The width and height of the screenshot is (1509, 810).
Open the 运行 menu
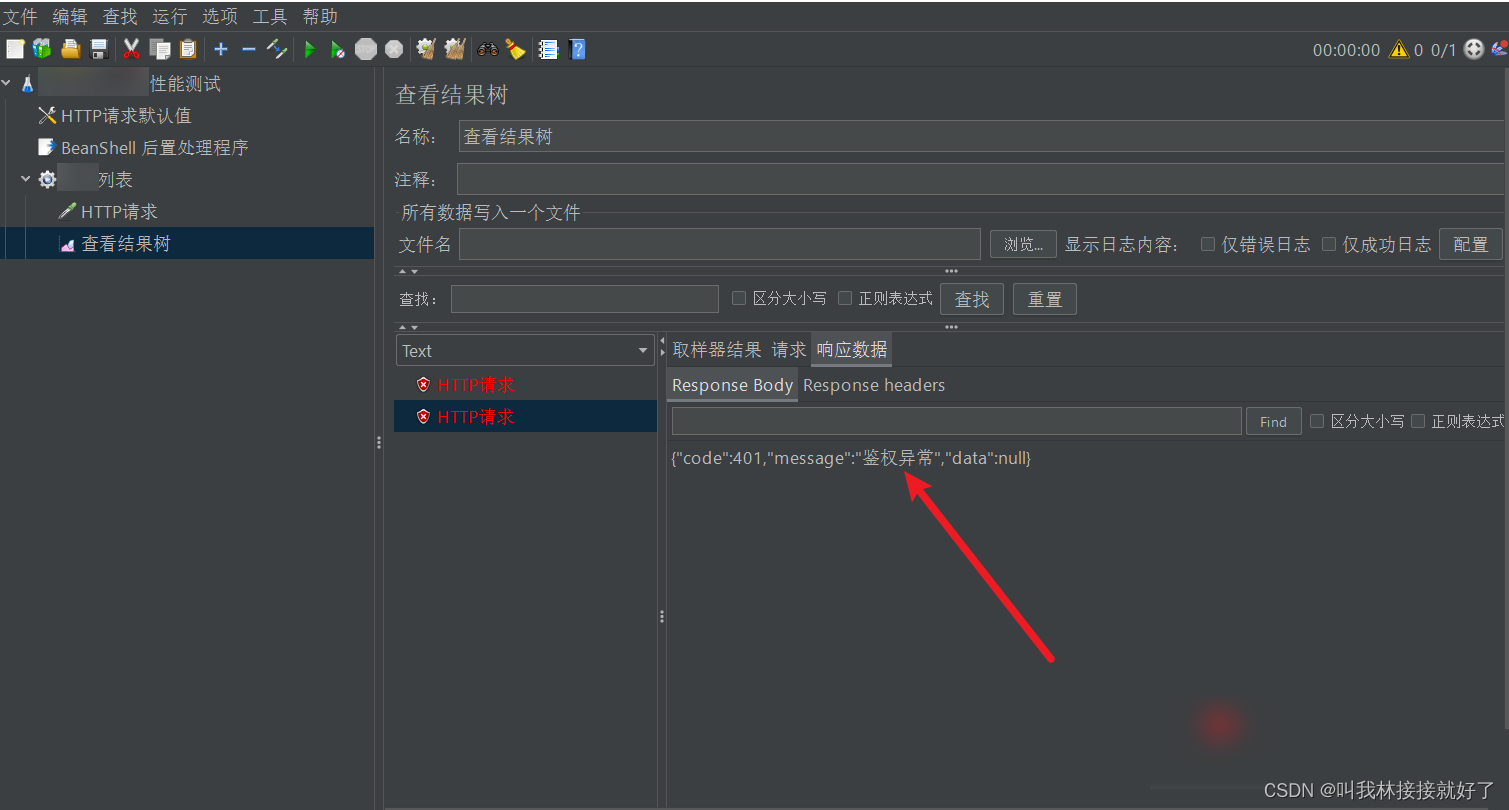(170, 16)
